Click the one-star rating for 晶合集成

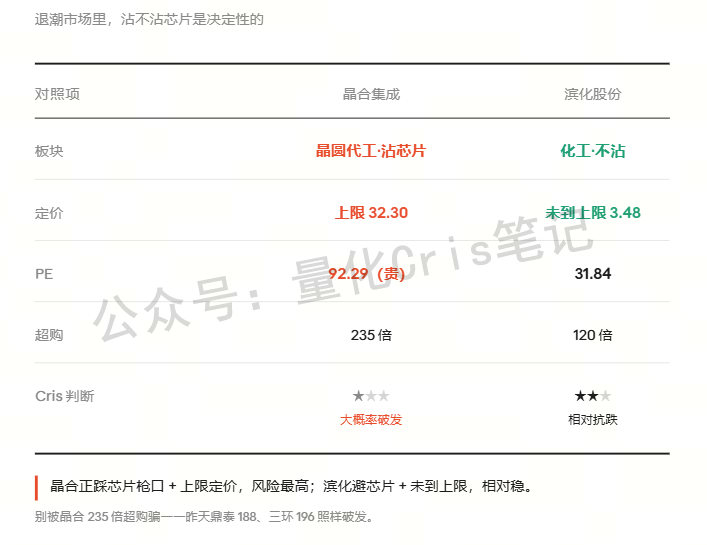pyautogui.click(x=371, y=396)
